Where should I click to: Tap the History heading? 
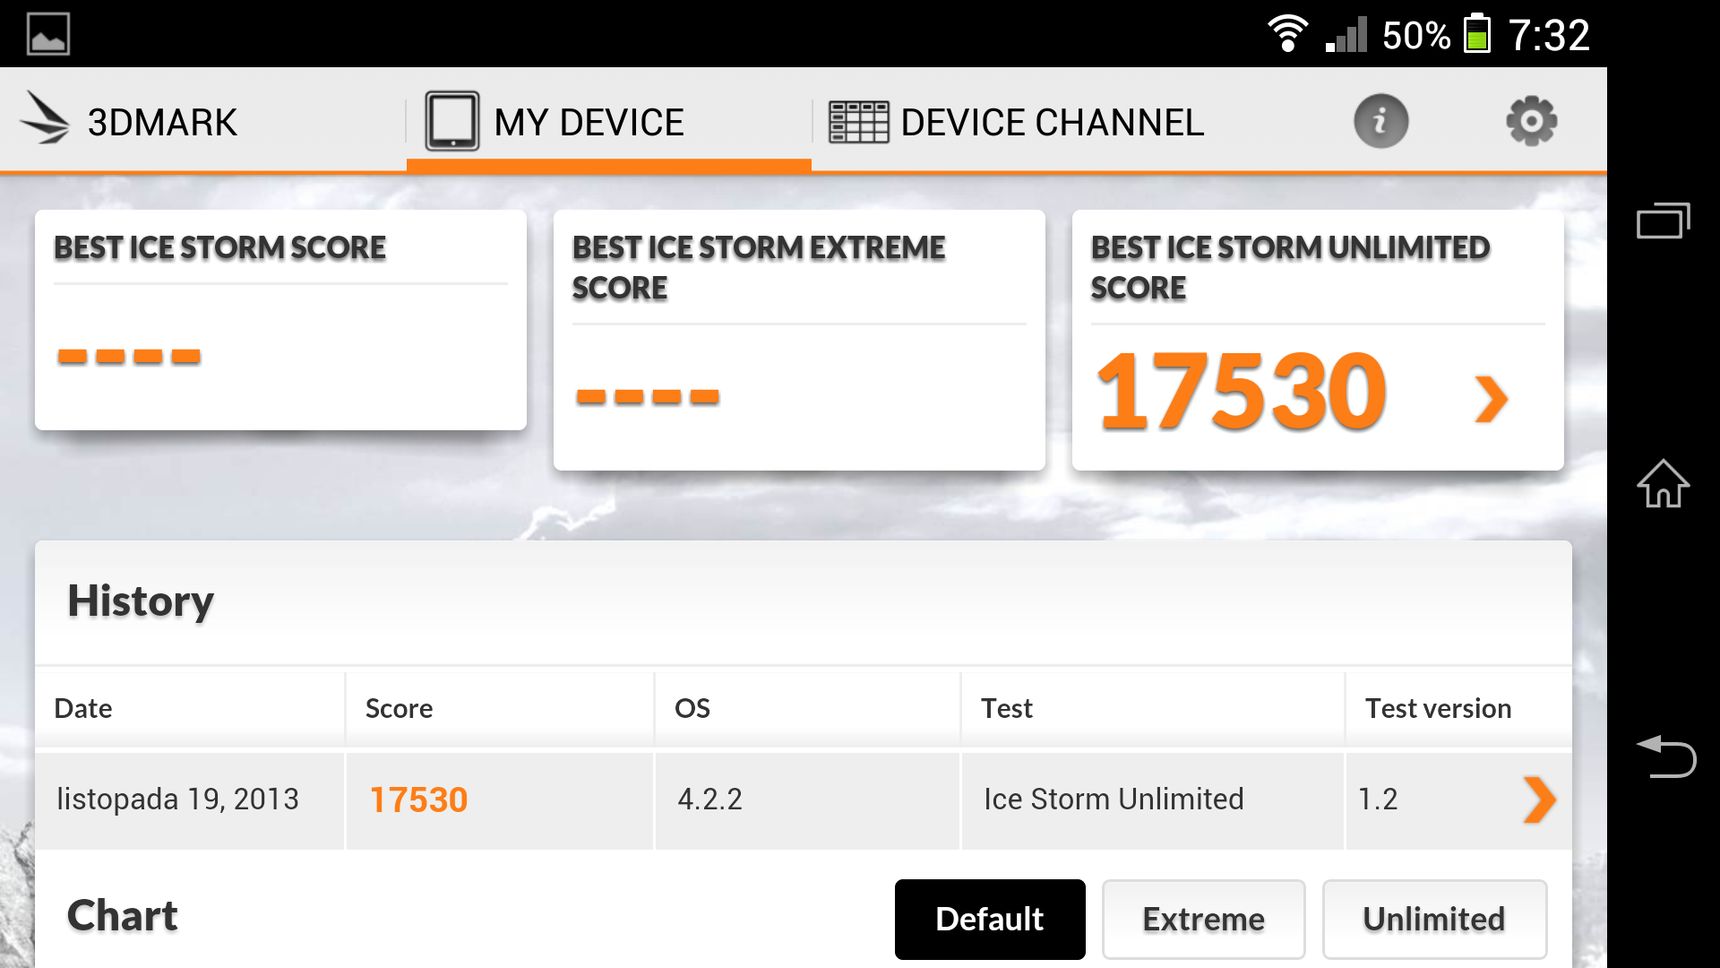141,601
